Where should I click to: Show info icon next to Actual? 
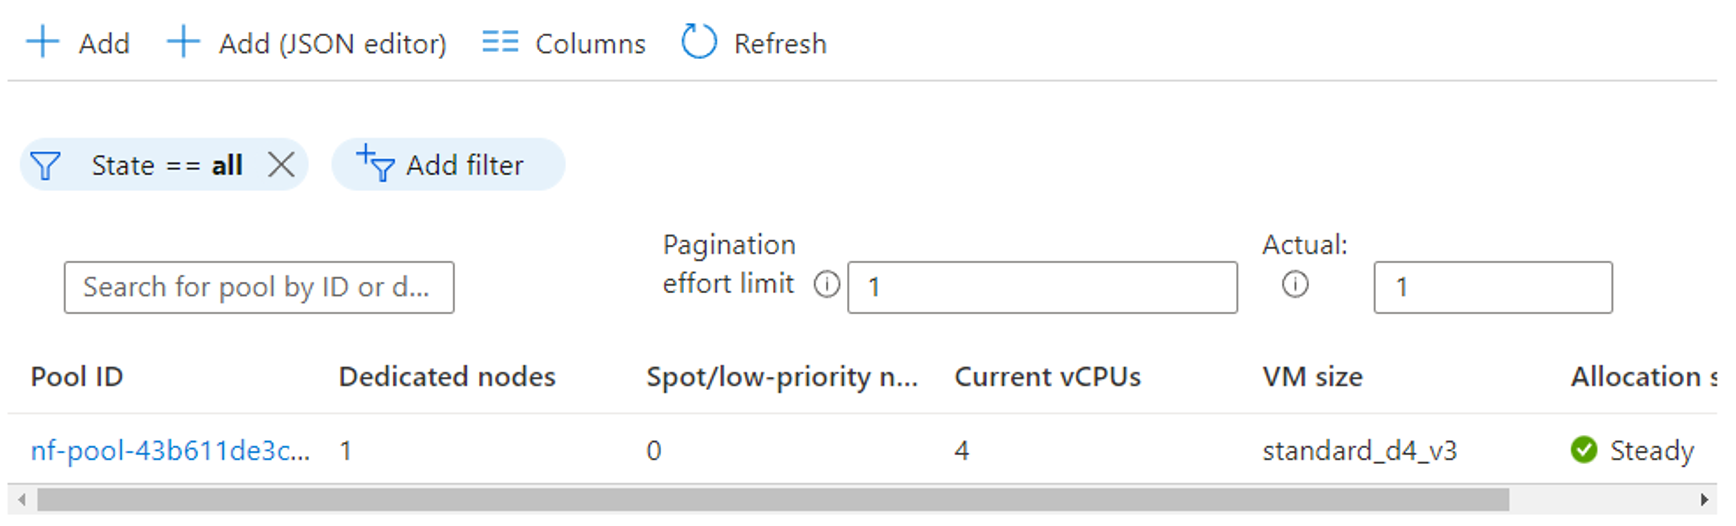pos(1295,286)
